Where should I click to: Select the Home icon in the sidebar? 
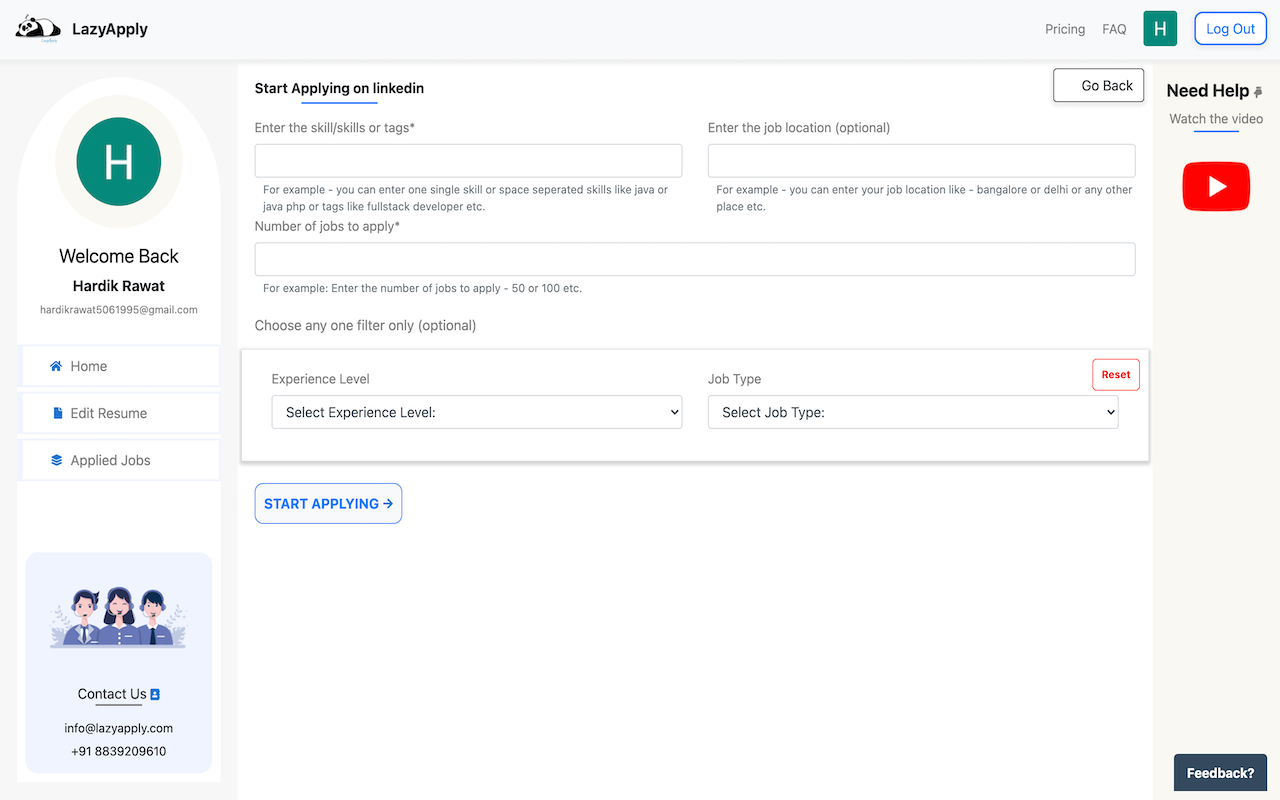click(x=57, y=366)
